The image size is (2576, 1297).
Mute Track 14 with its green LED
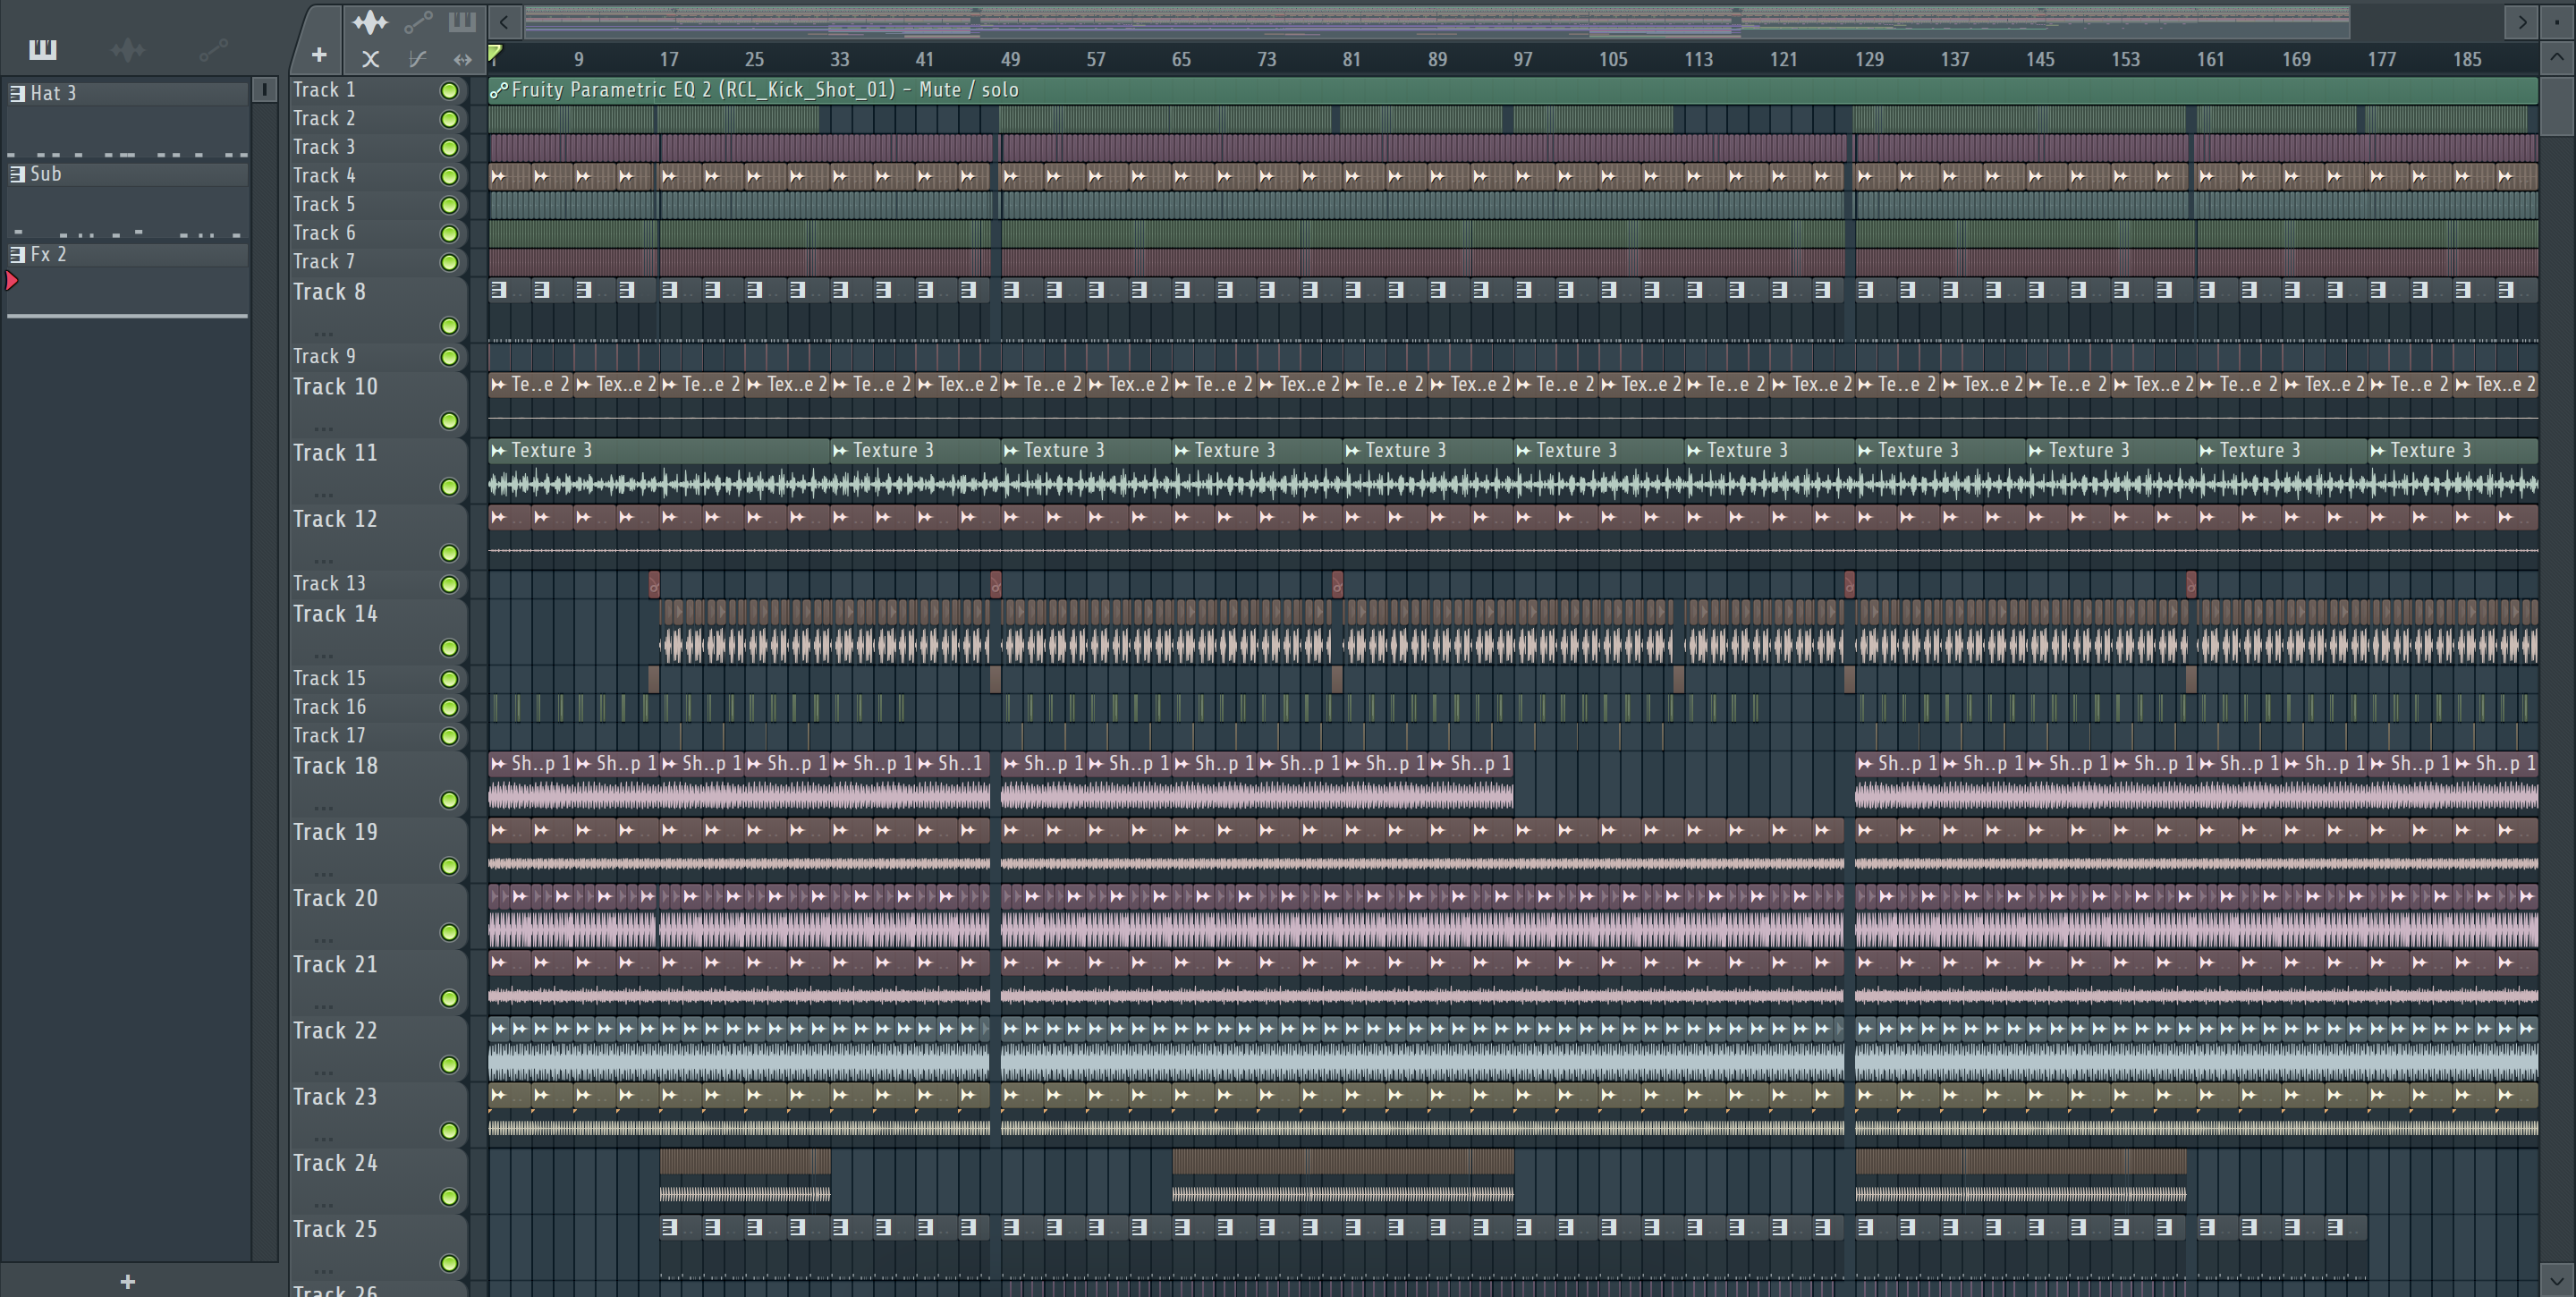[450, 648]
